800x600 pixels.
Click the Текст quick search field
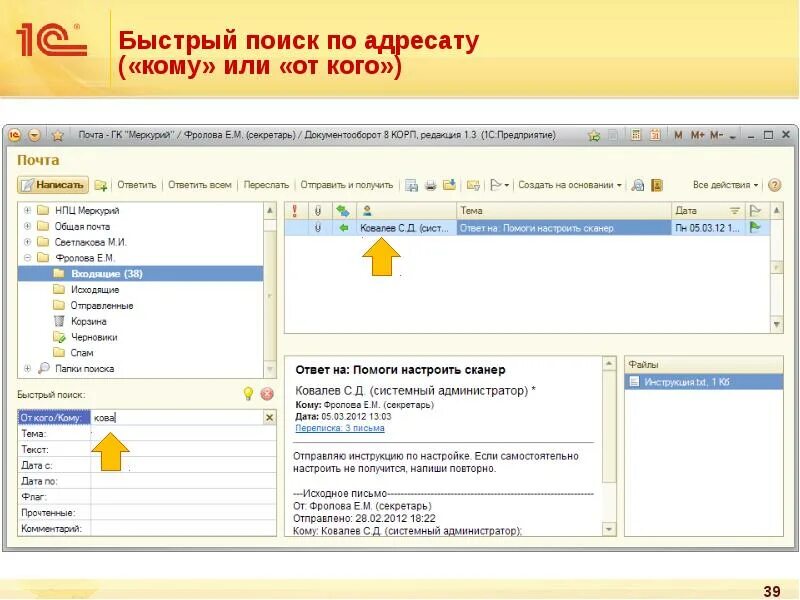183,449
